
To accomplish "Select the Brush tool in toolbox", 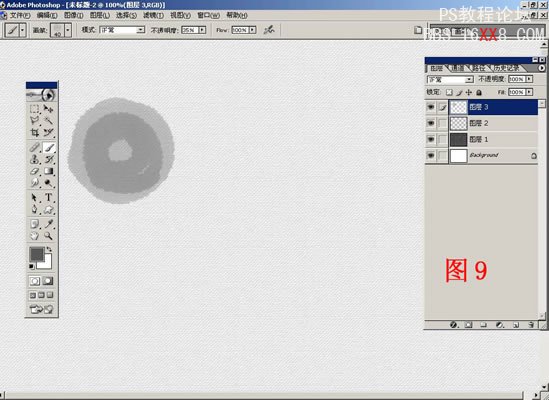I will tap(49, 147).
